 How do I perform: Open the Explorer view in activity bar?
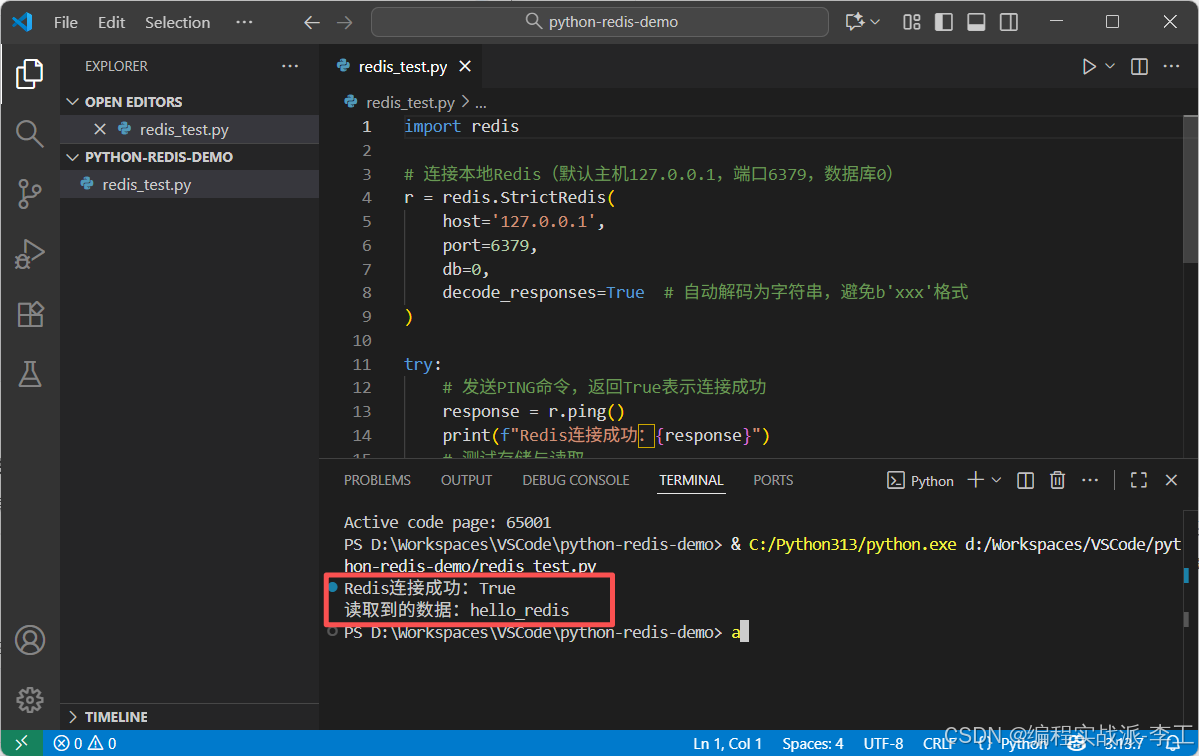point(30,73)
